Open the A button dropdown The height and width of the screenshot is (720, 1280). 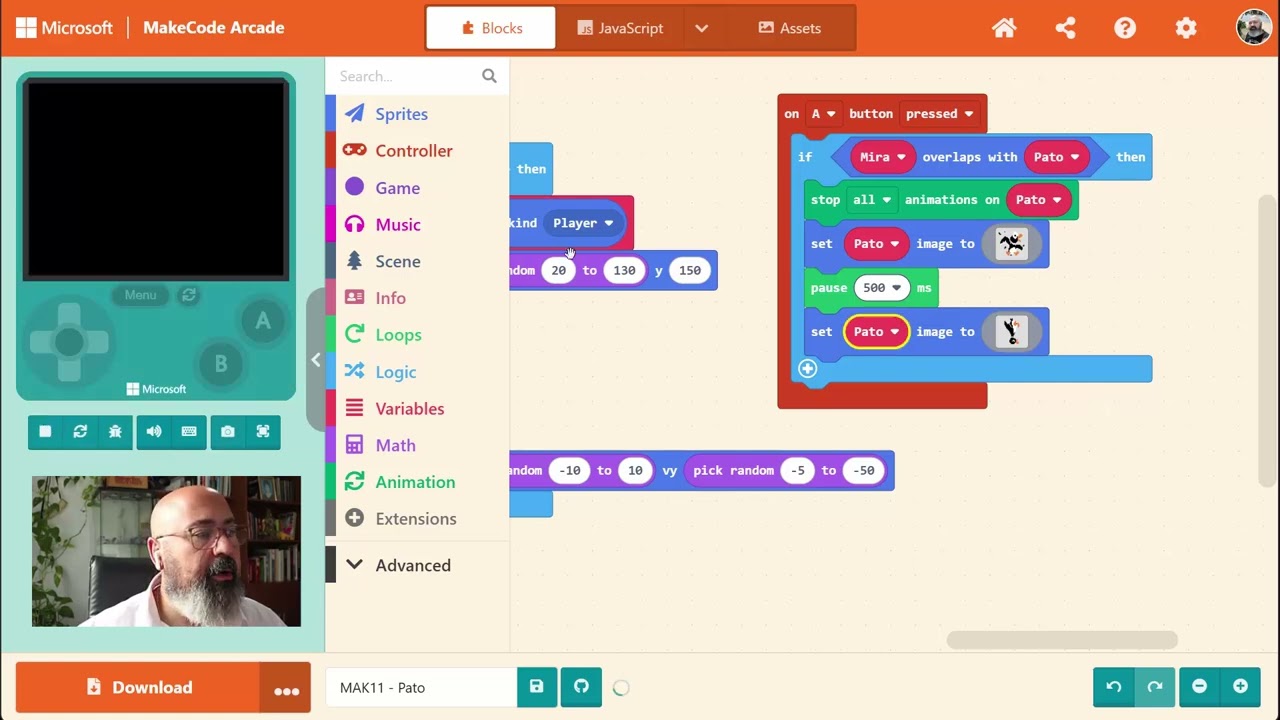822,114
